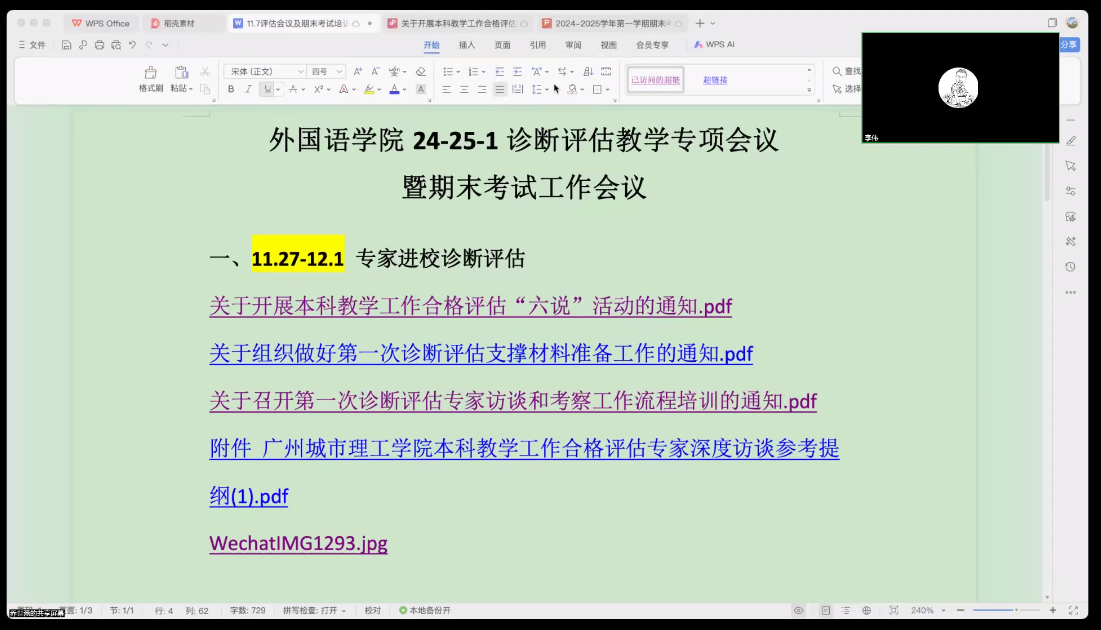Click the more (three dots) sidebar icon
This screenshot has width=1101, height=630.
click(1071, 292)
